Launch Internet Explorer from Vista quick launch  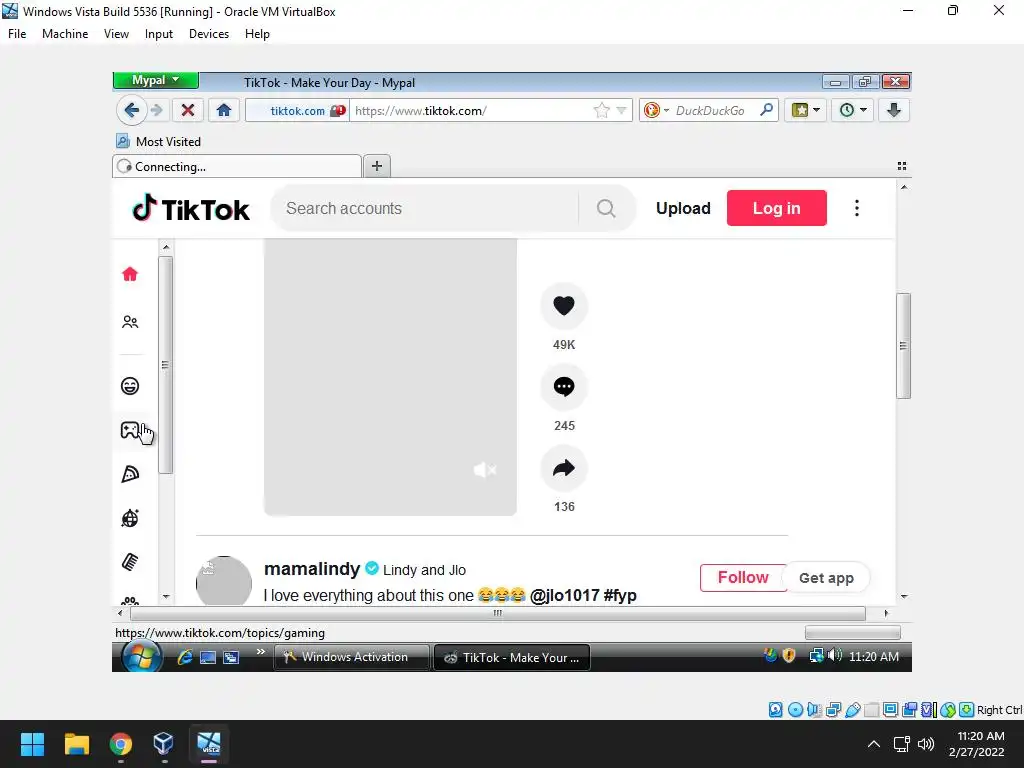[185, 657]
